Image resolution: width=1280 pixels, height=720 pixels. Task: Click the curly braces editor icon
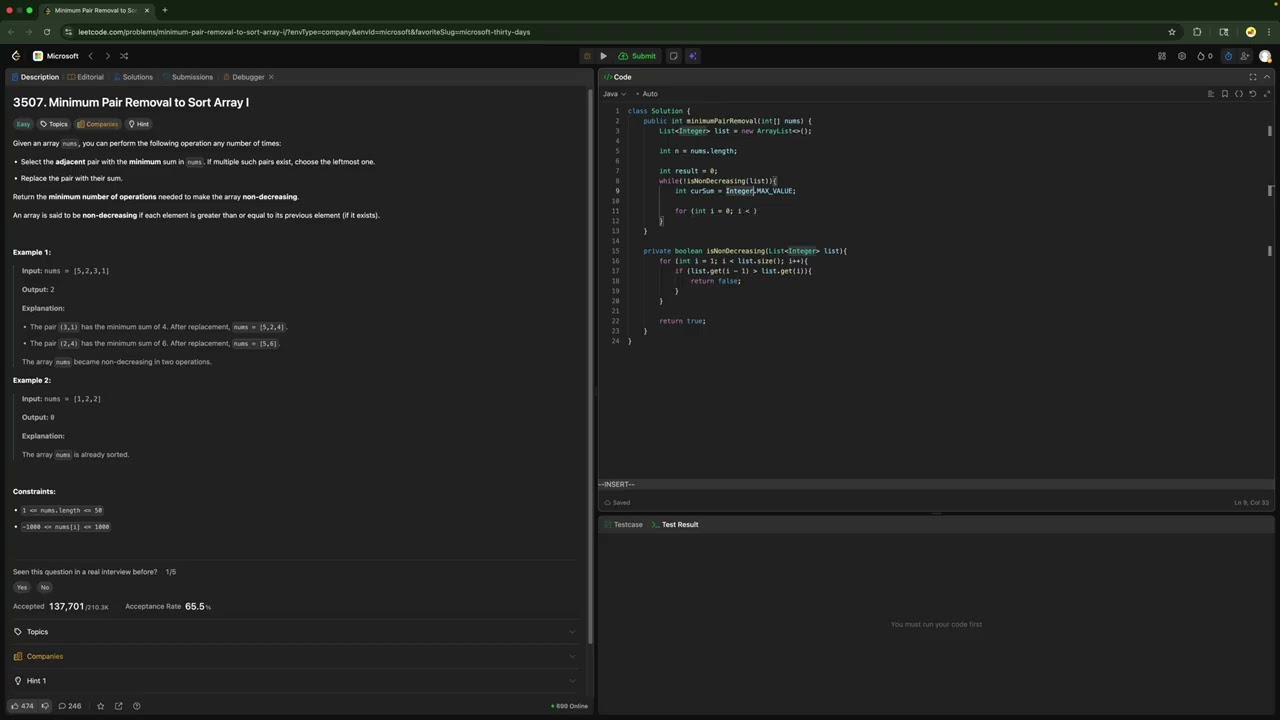point(1239,94)
